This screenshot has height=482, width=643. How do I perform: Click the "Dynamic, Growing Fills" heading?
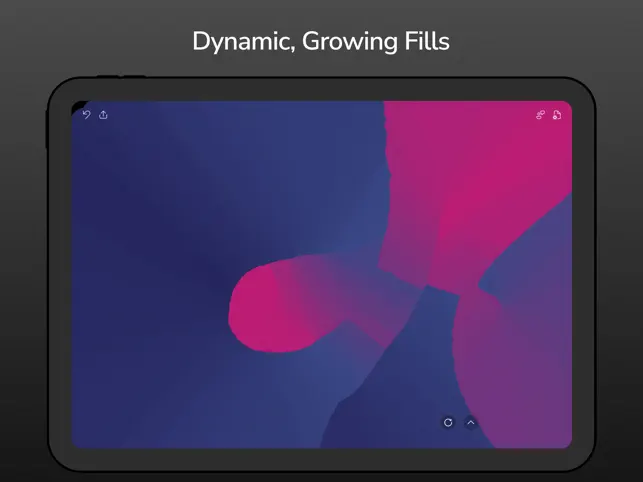click(x=321, y=41)
